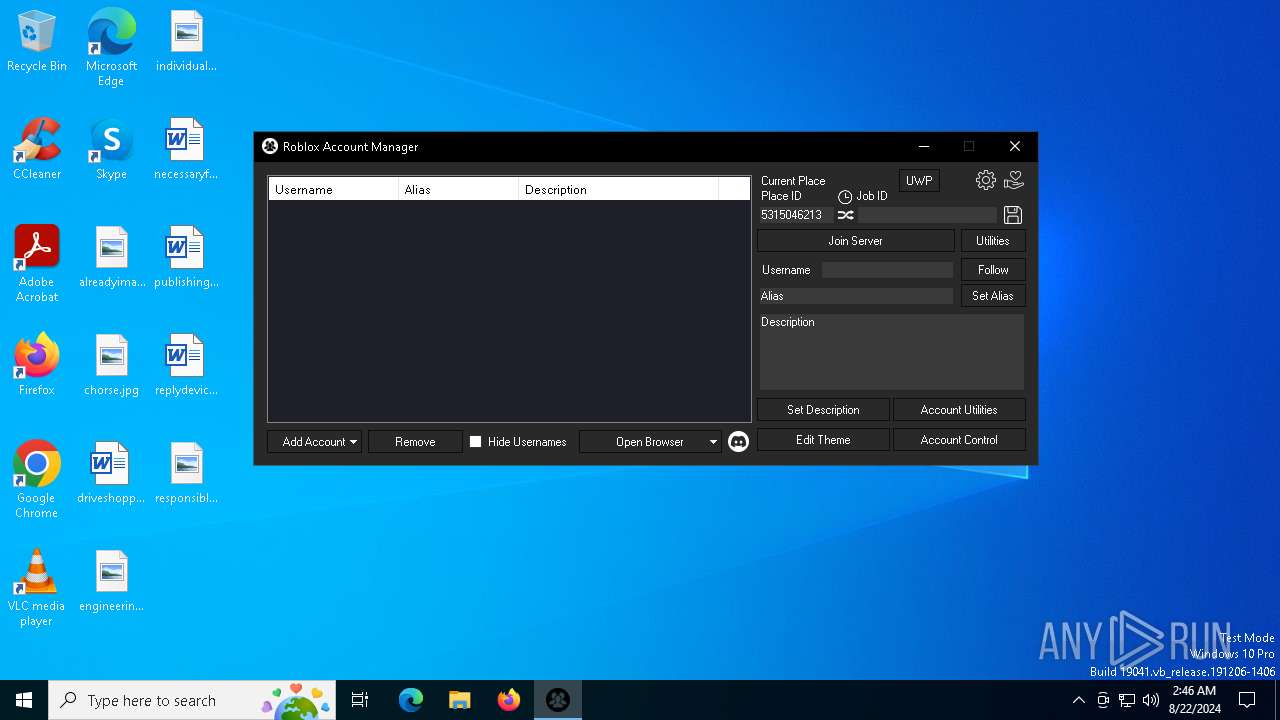Click Roblox Account Manager taskbar icon

[558, 700]
